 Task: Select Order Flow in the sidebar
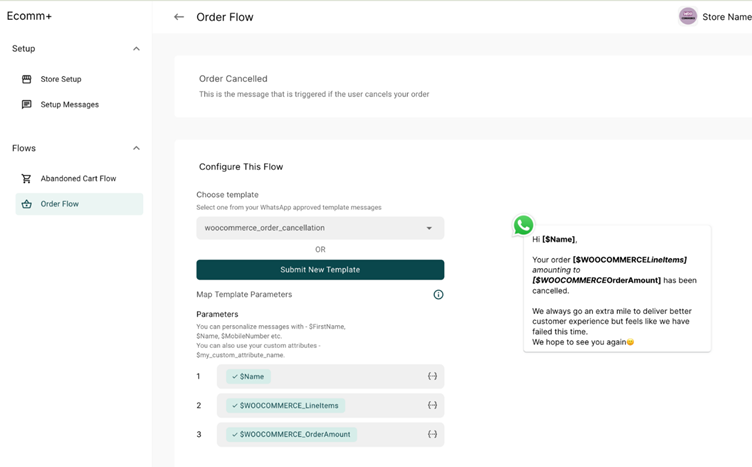pyautogui.click(x=79, y=204)
